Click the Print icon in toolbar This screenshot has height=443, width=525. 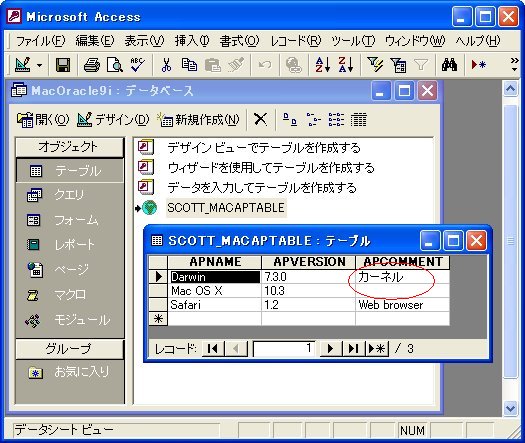[92, 65]
